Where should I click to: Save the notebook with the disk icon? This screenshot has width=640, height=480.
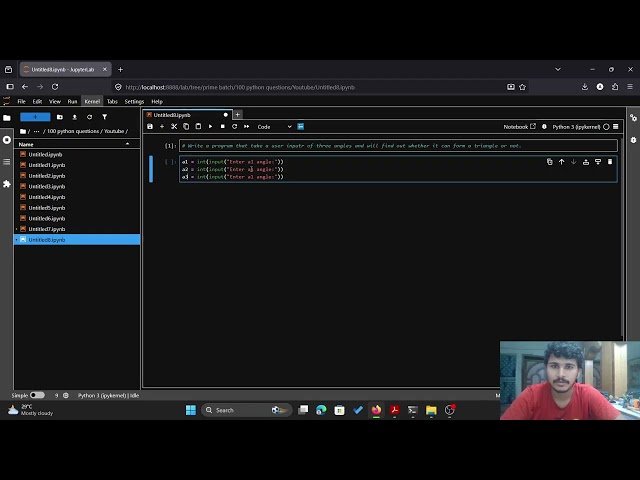pos(150,127)
